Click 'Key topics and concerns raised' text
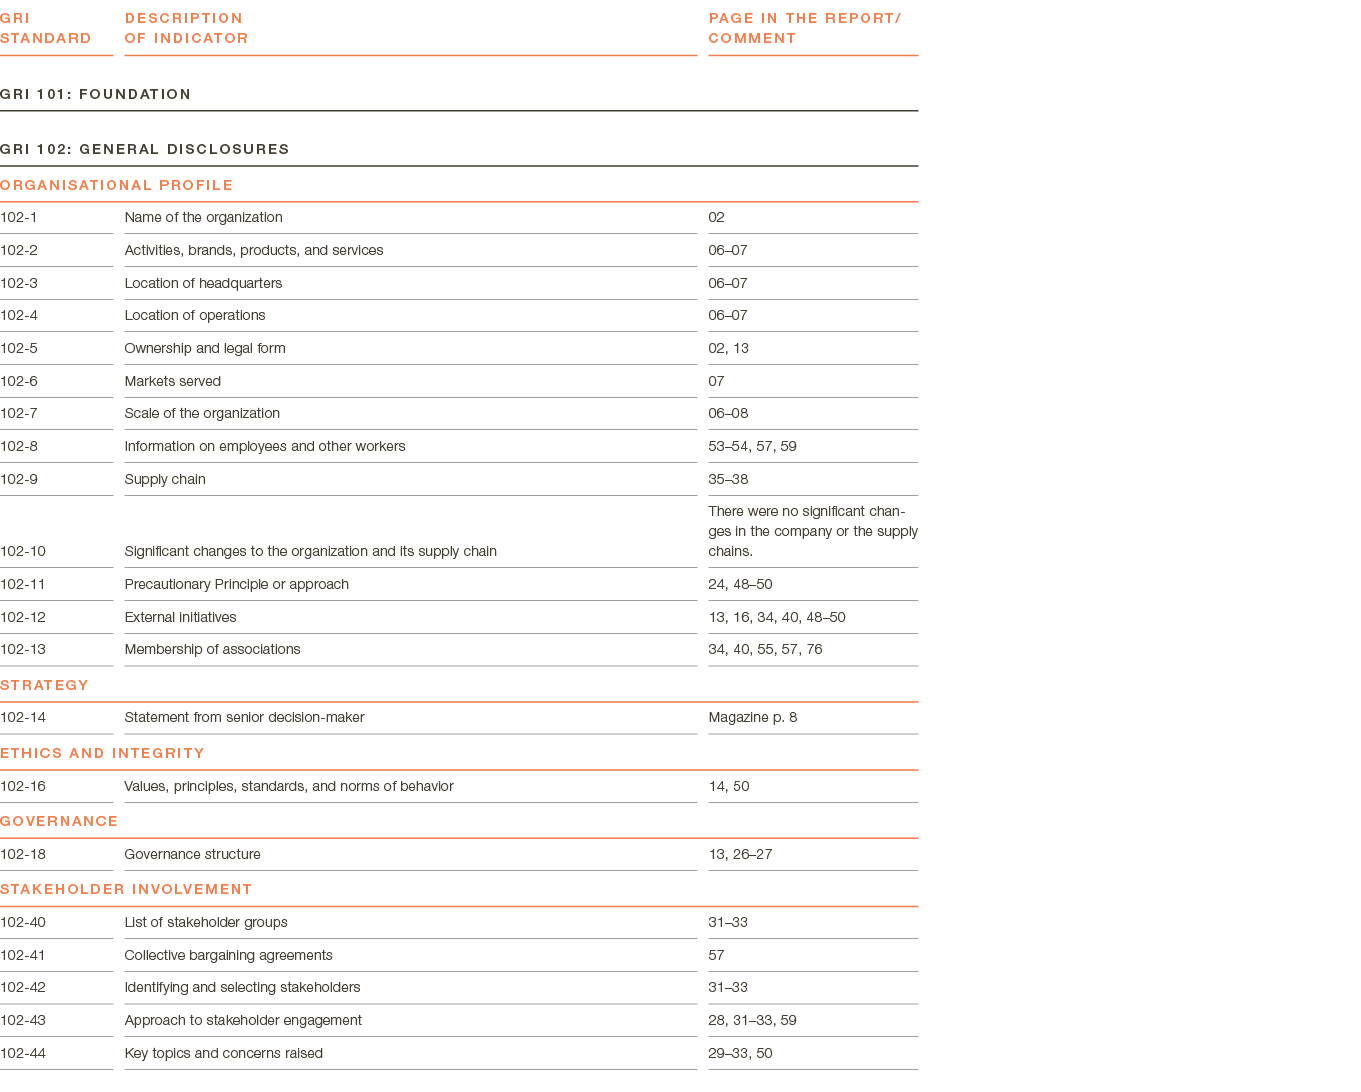The image size is (1361, 1092). (x=223, y=1053)
